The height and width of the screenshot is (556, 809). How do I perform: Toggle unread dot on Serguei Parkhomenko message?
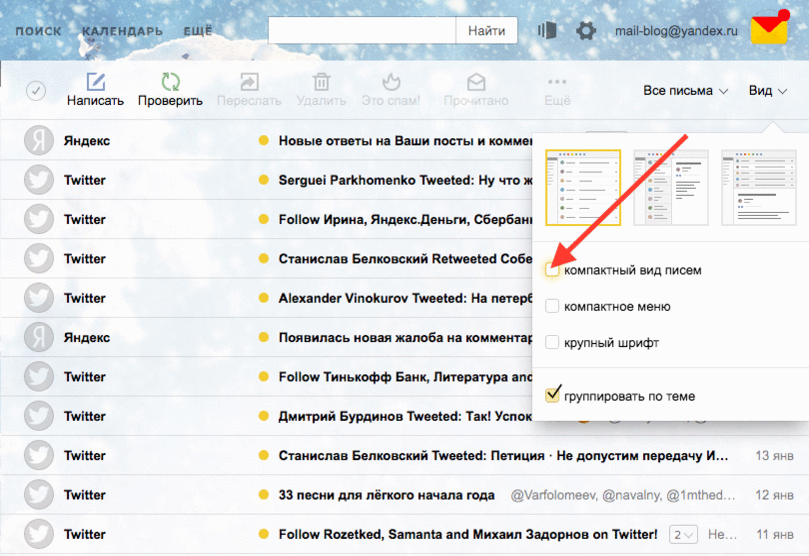pos(264,179)
